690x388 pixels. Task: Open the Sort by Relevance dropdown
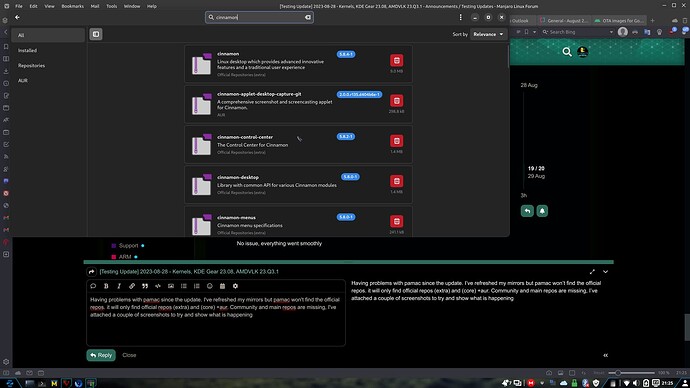coord(488,34)
